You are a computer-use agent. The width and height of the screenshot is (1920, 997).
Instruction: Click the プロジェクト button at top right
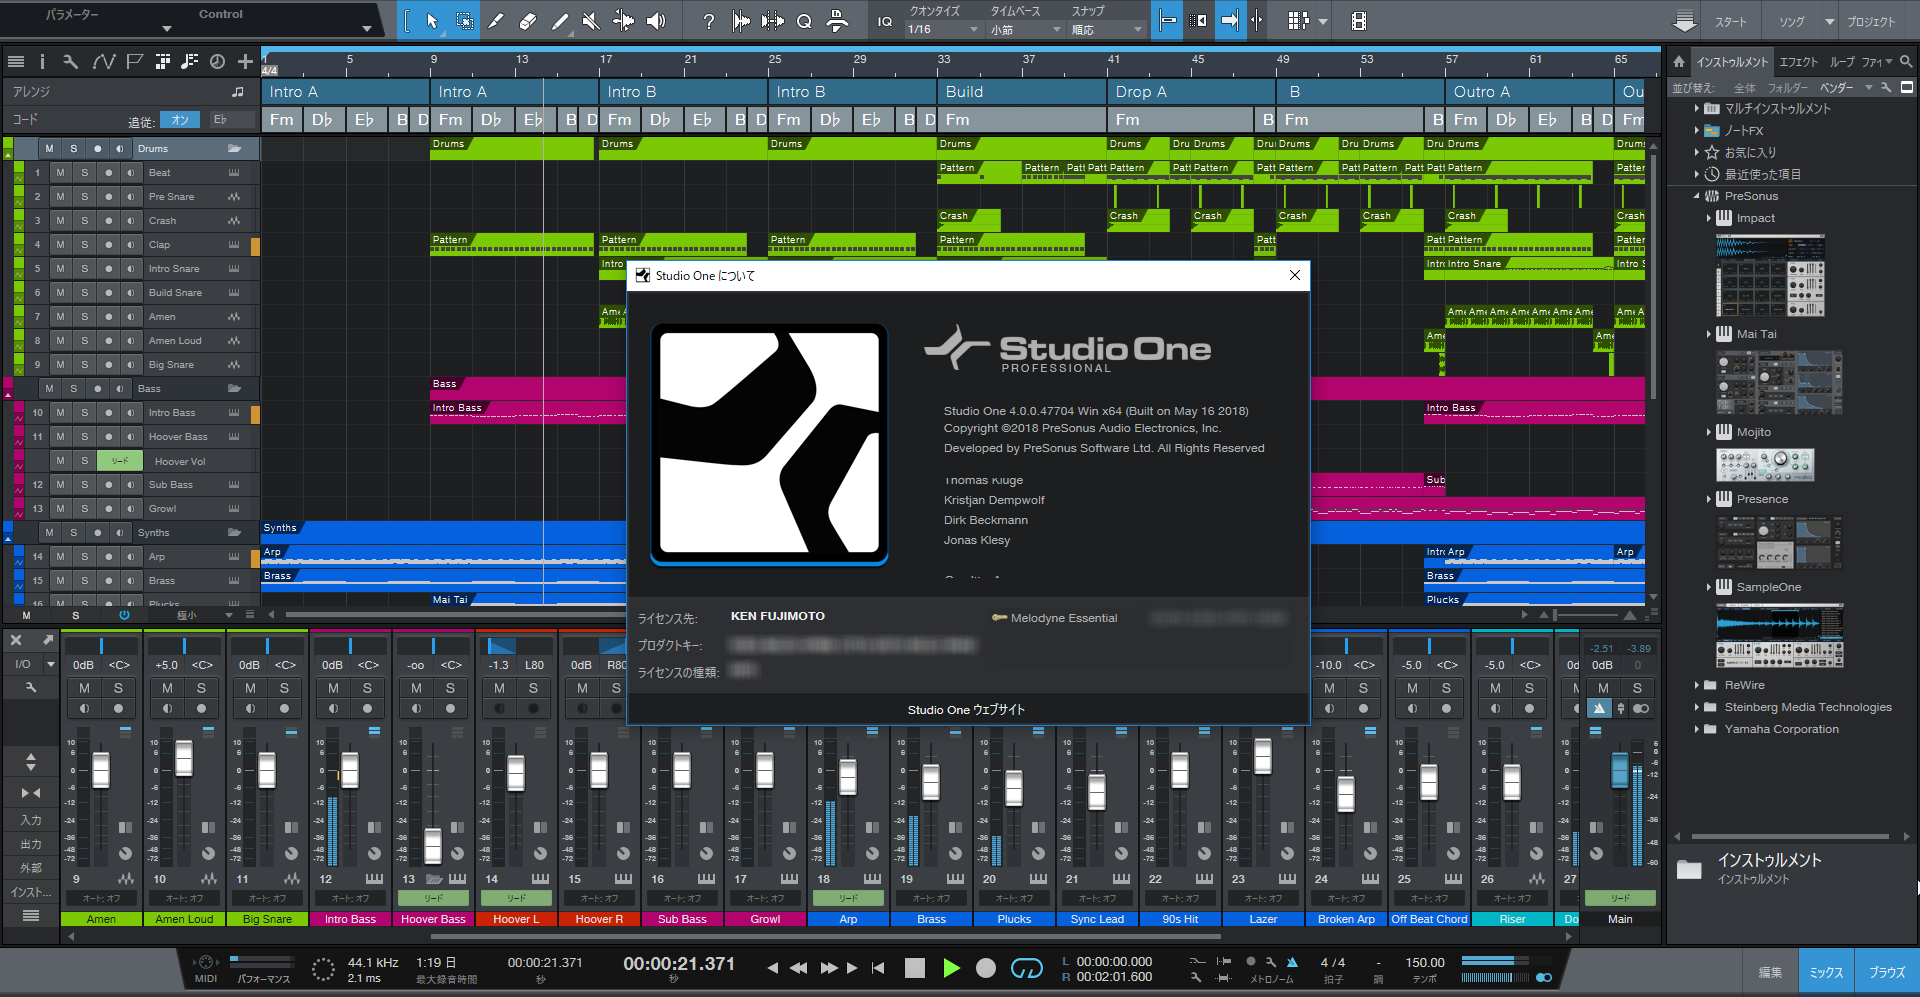(x=1871, y=22)
